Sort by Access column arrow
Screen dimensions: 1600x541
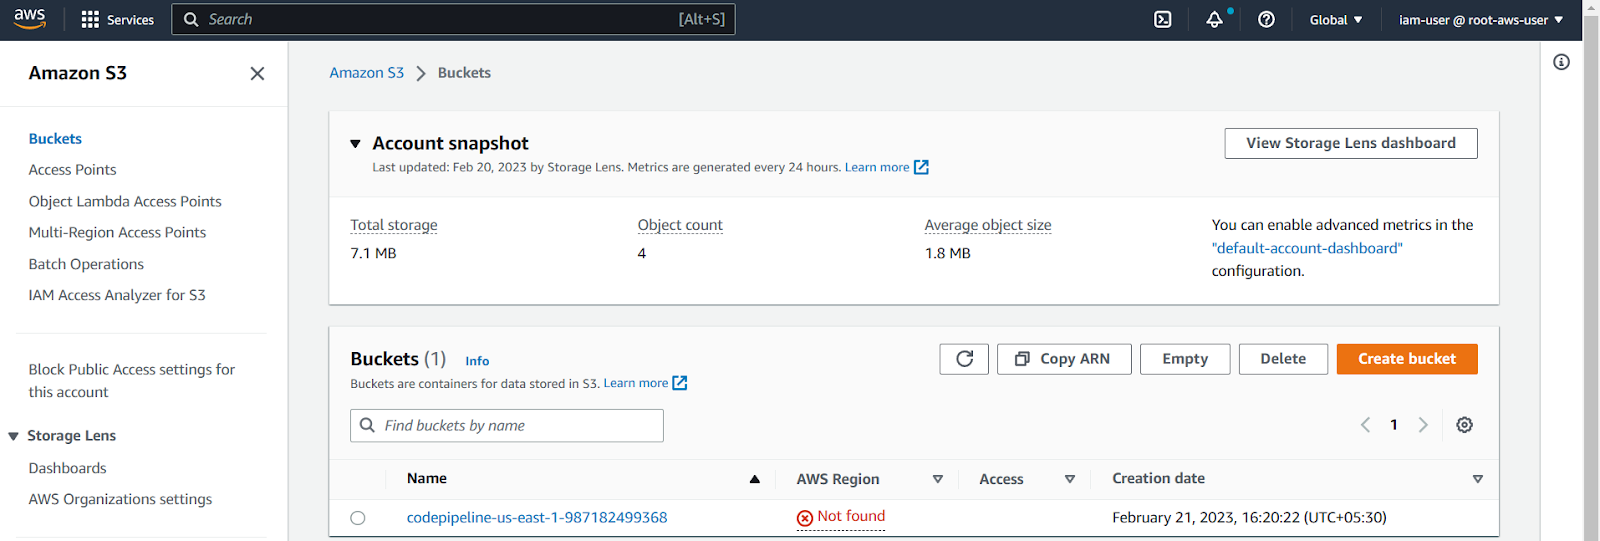click(1070, 479)
